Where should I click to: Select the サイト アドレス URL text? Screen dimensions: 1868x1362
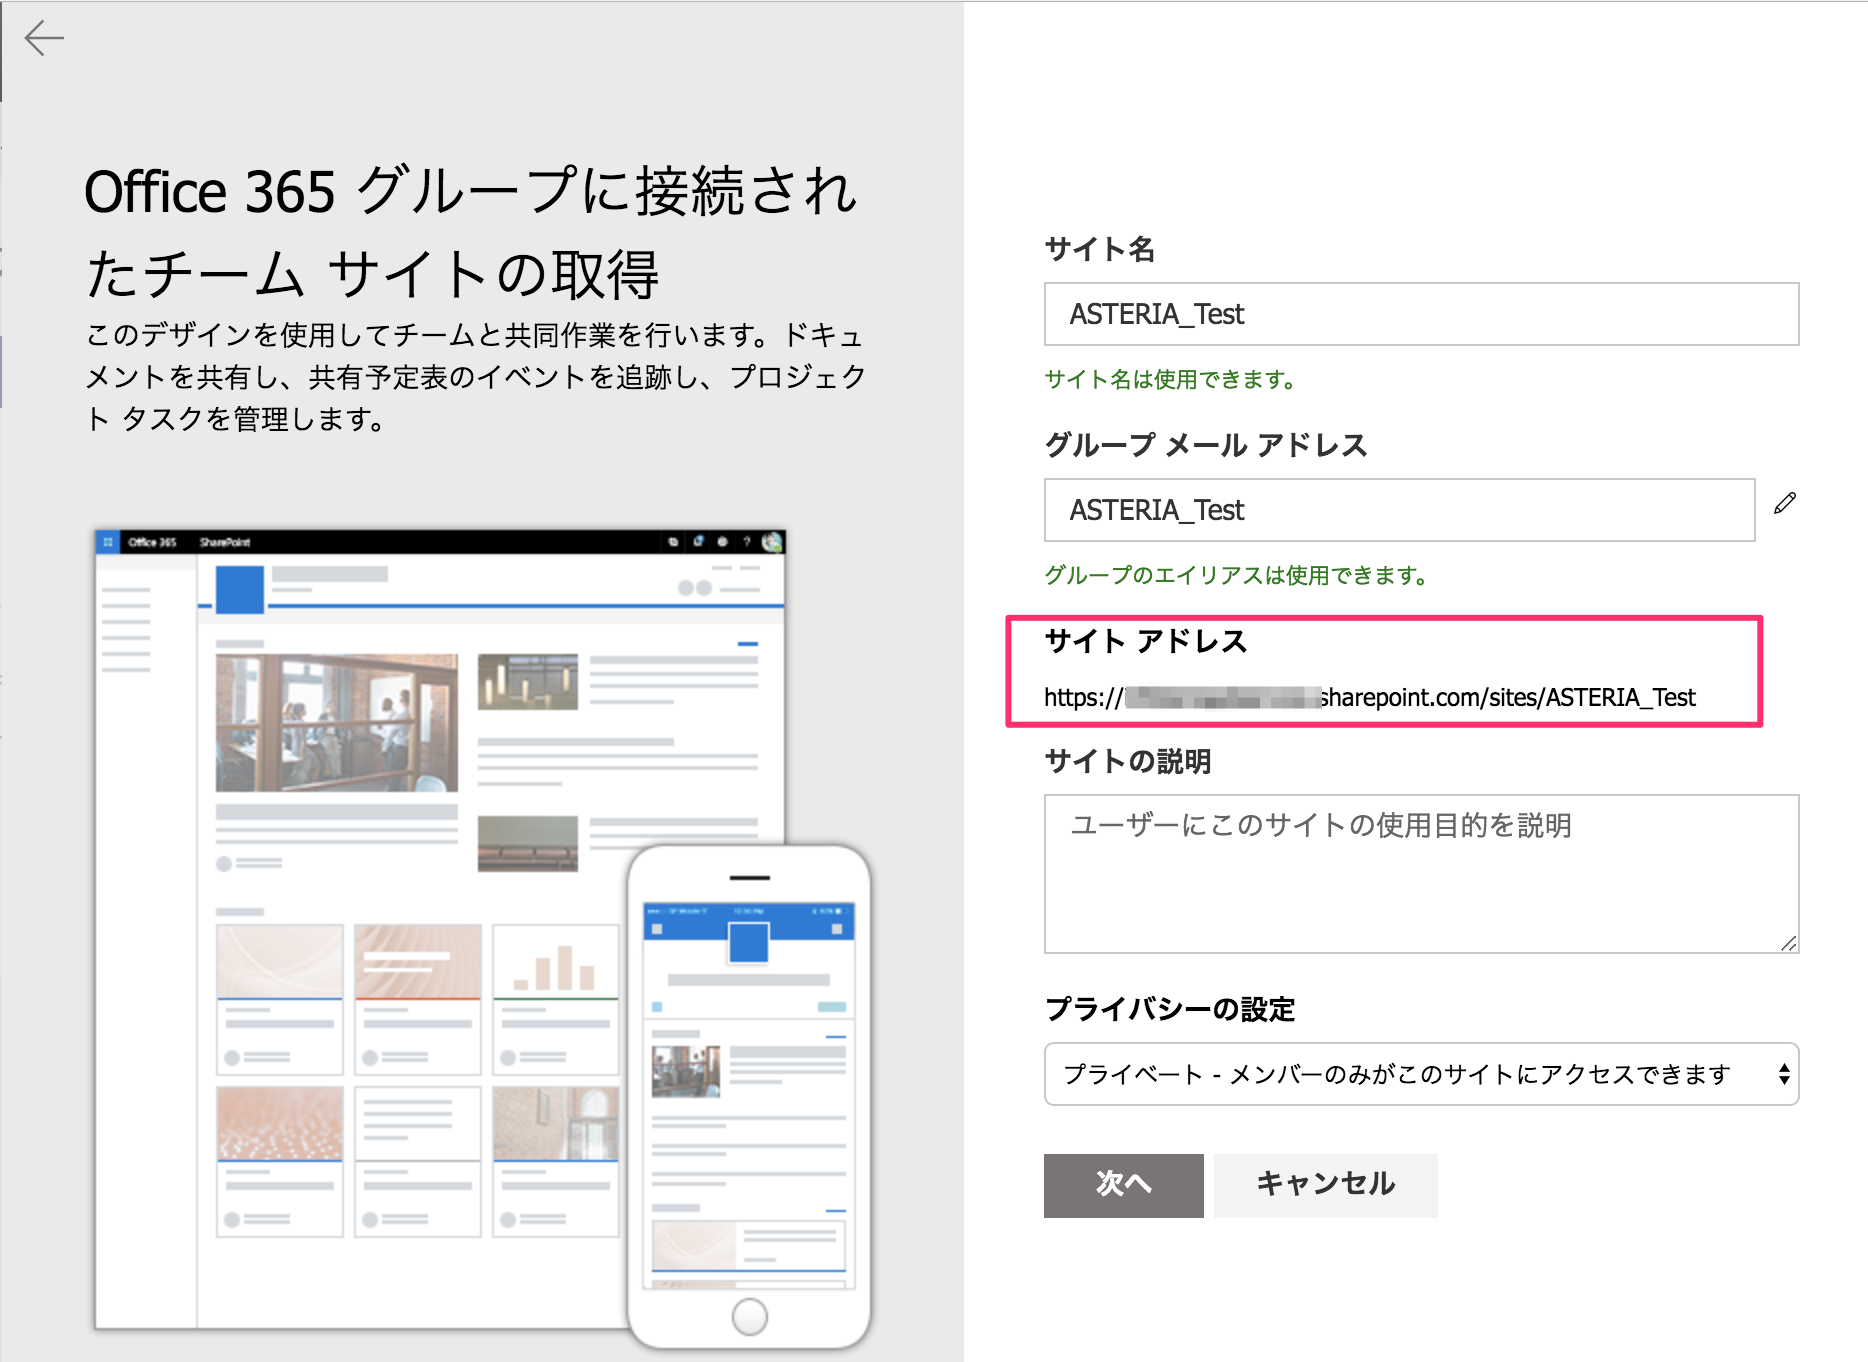(1369, 697)
